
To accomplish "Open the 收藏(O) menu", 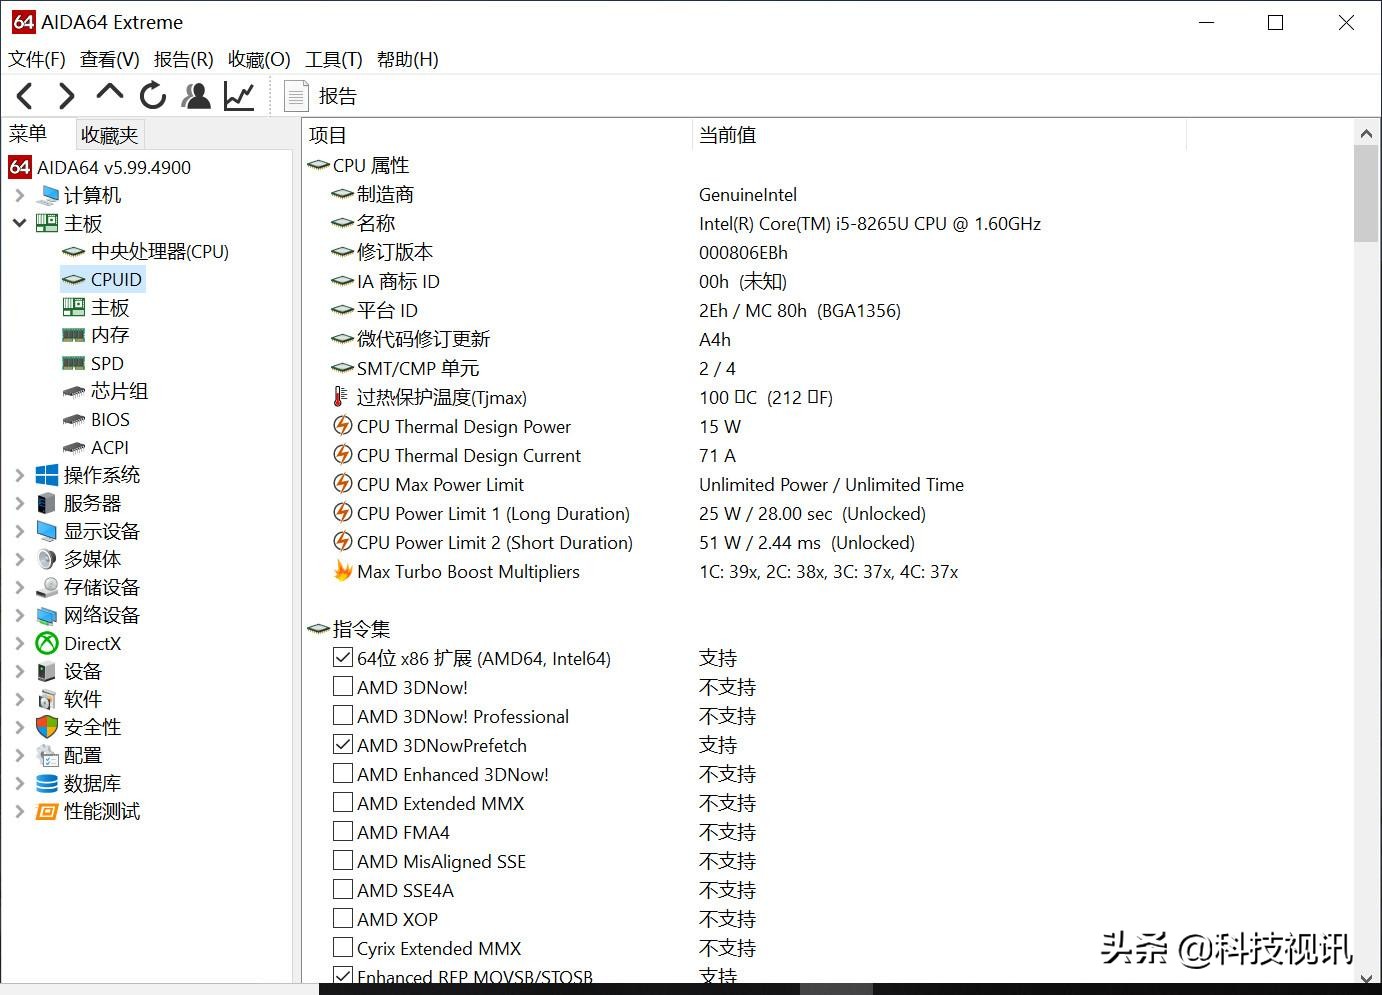I will tap(259, 59).
